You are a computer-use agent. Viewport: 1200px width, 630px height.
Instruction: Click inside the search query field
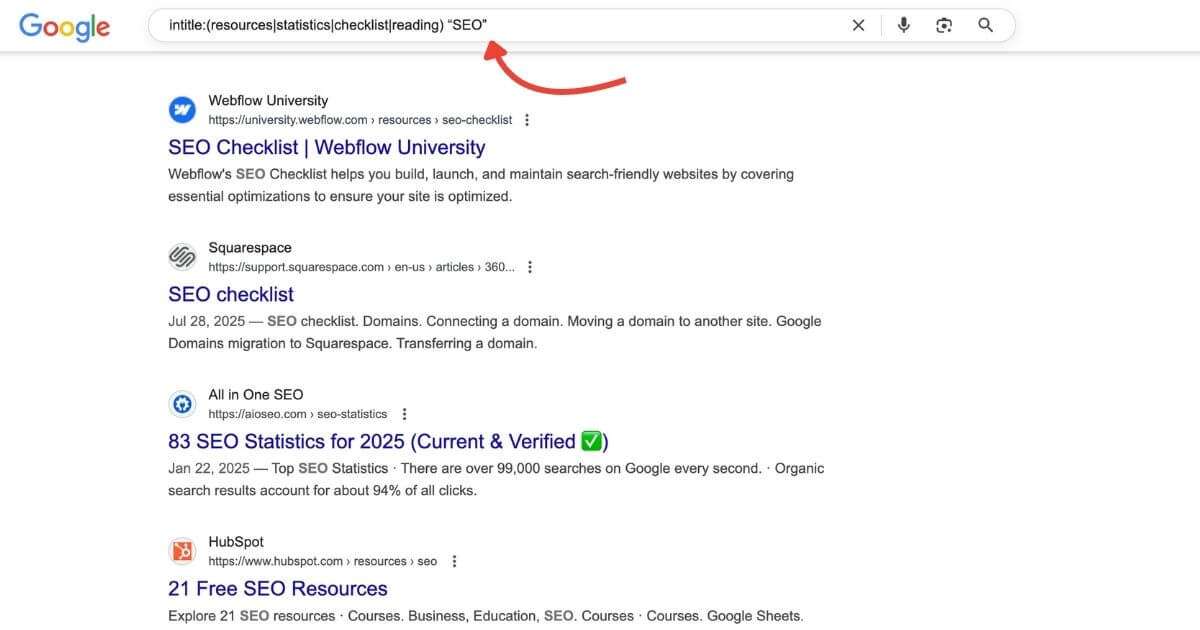(x=500, y=25)
